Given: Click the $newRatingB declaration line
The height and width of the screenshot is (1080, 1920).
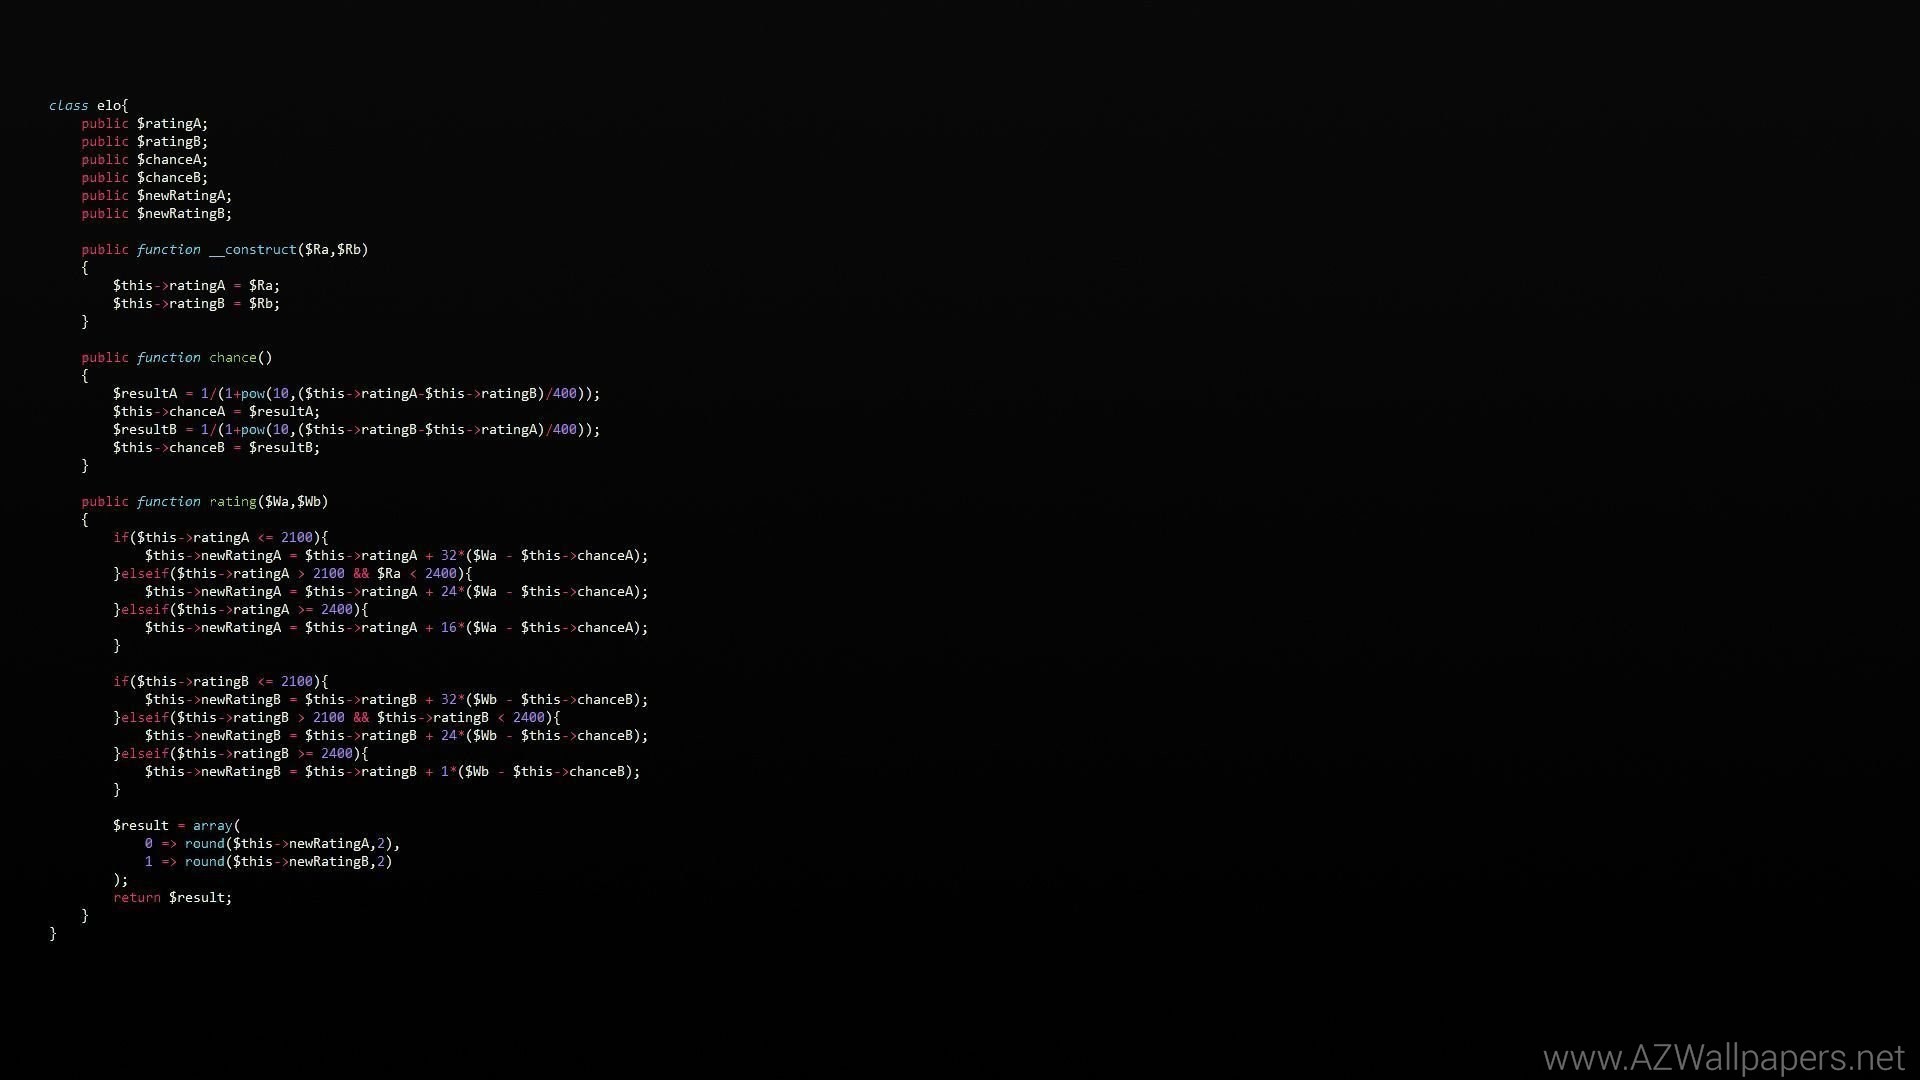Looking at the screenshot, I should tap(156, 213).
